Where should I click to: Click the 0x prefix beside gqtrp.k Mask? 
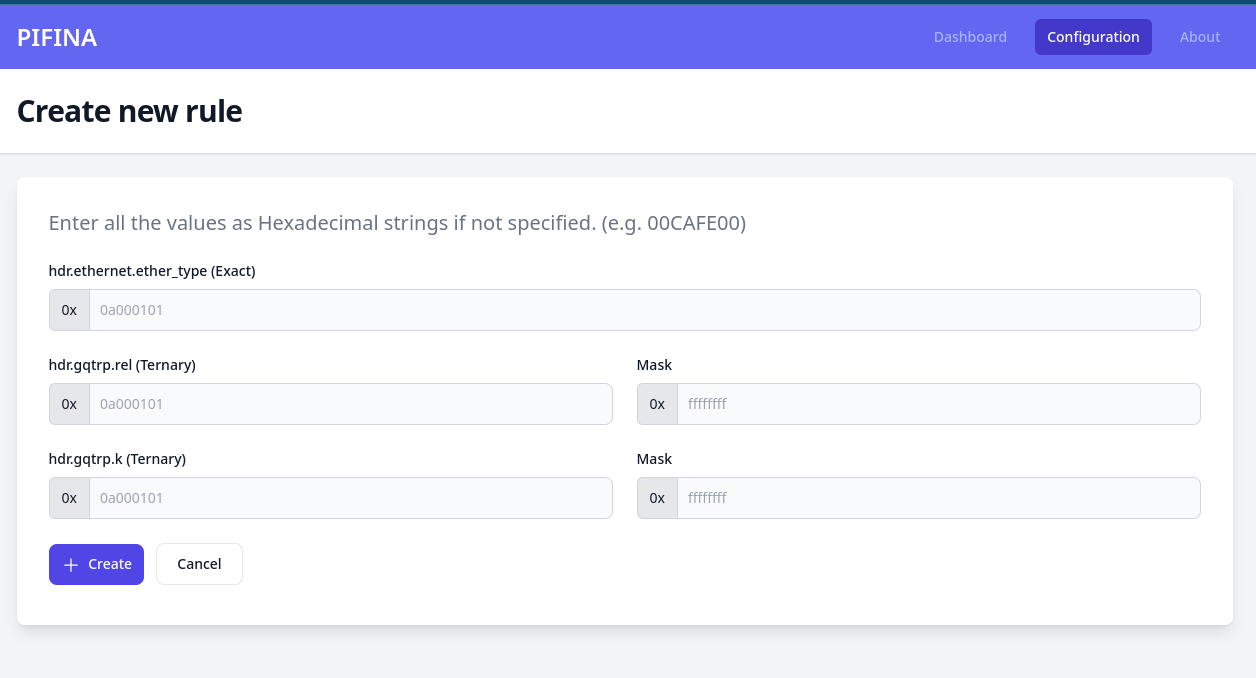(x=657, y=497)
